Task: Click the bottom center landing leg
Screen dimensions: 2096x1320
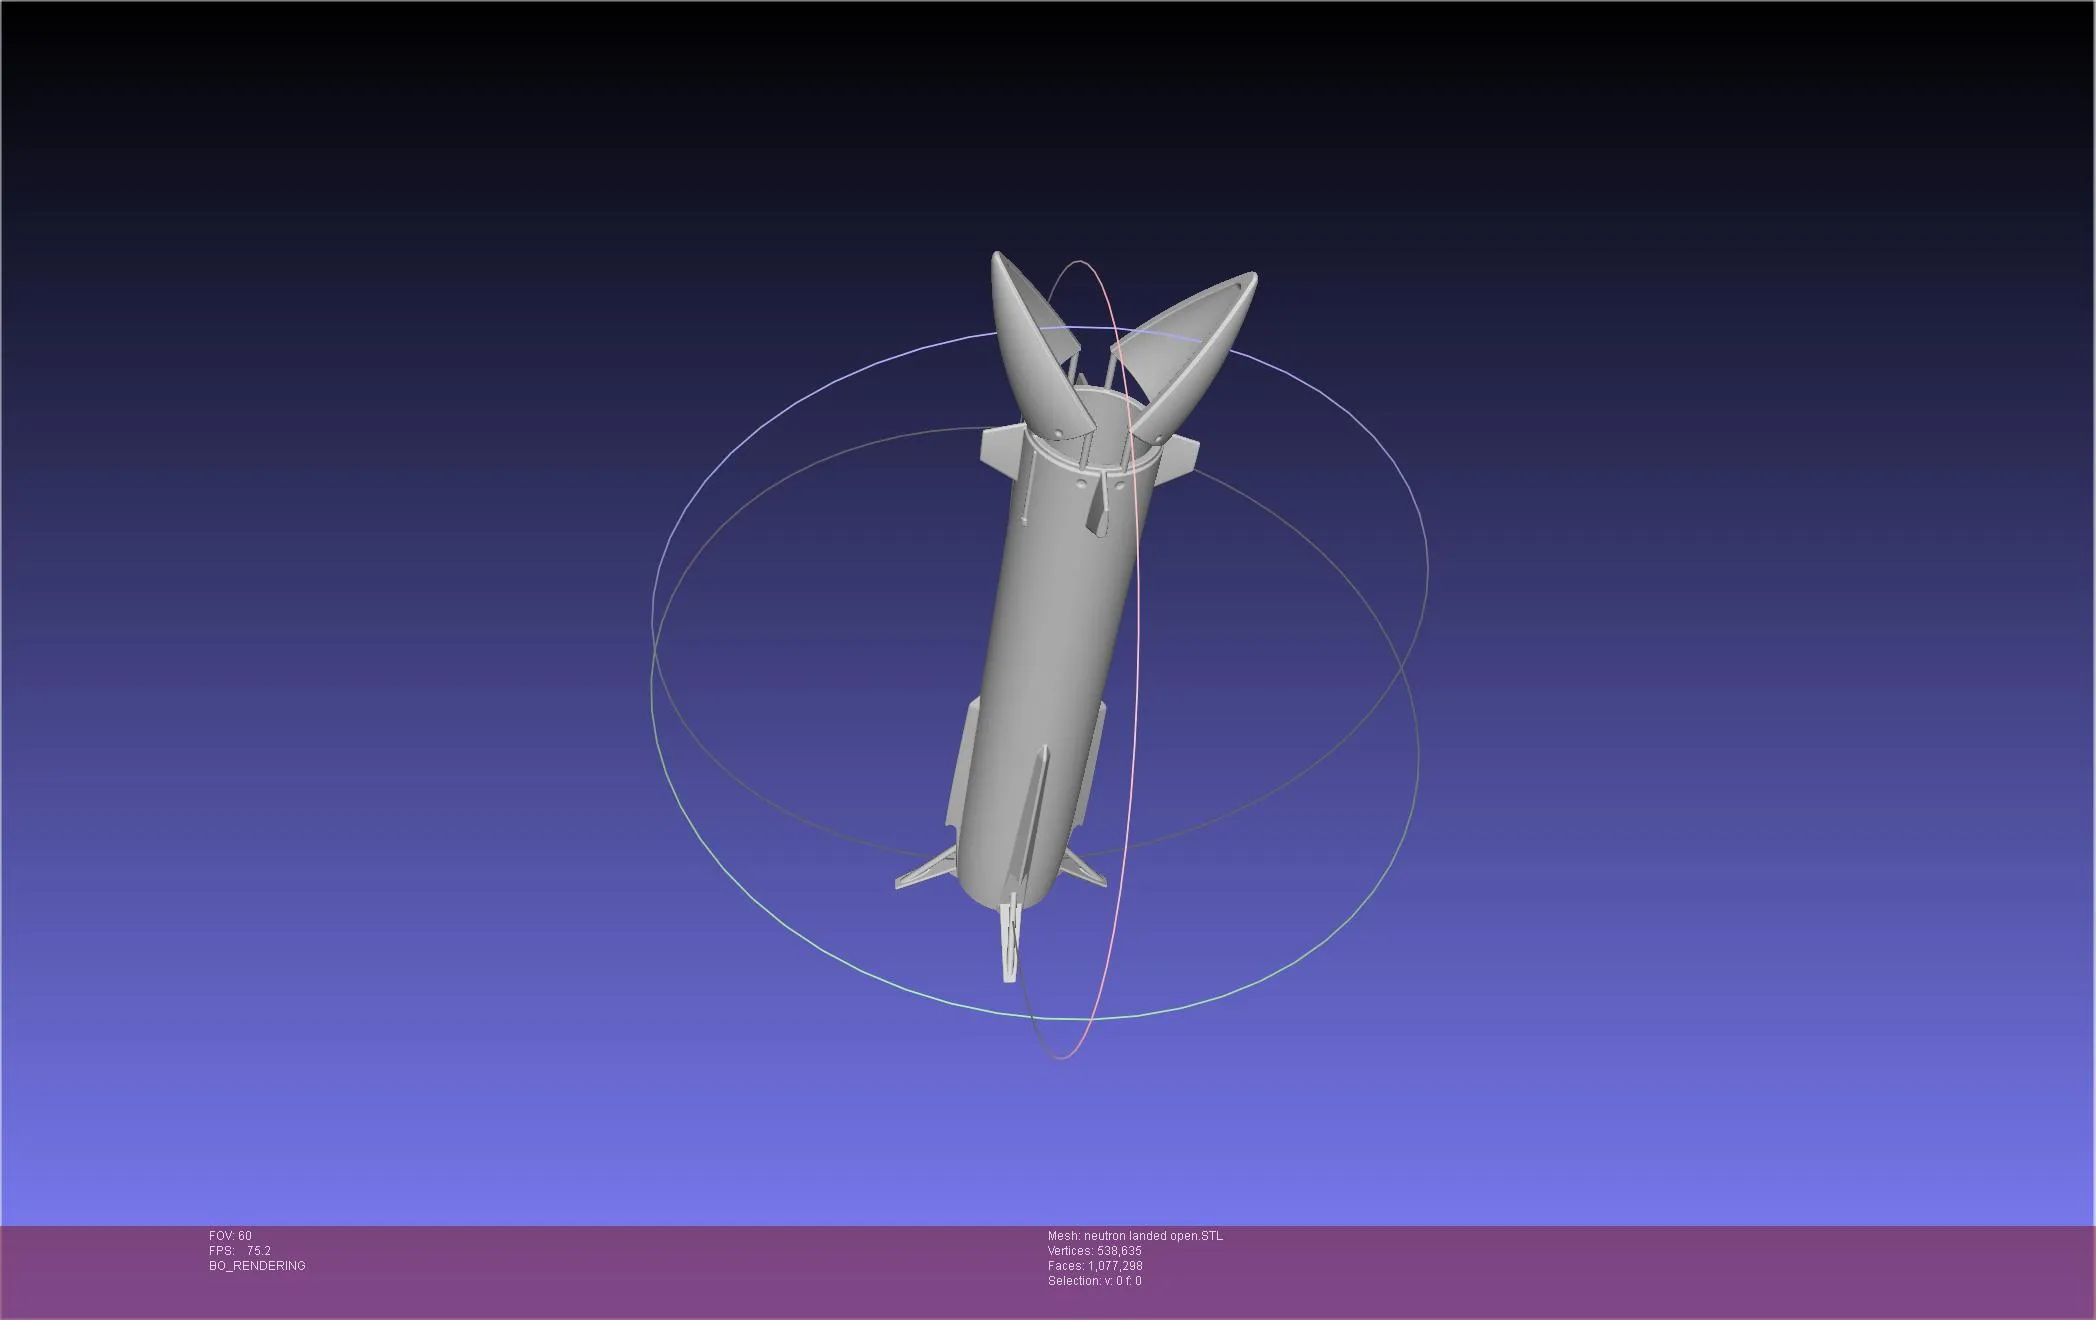Action: click(x=1012, y=940)
